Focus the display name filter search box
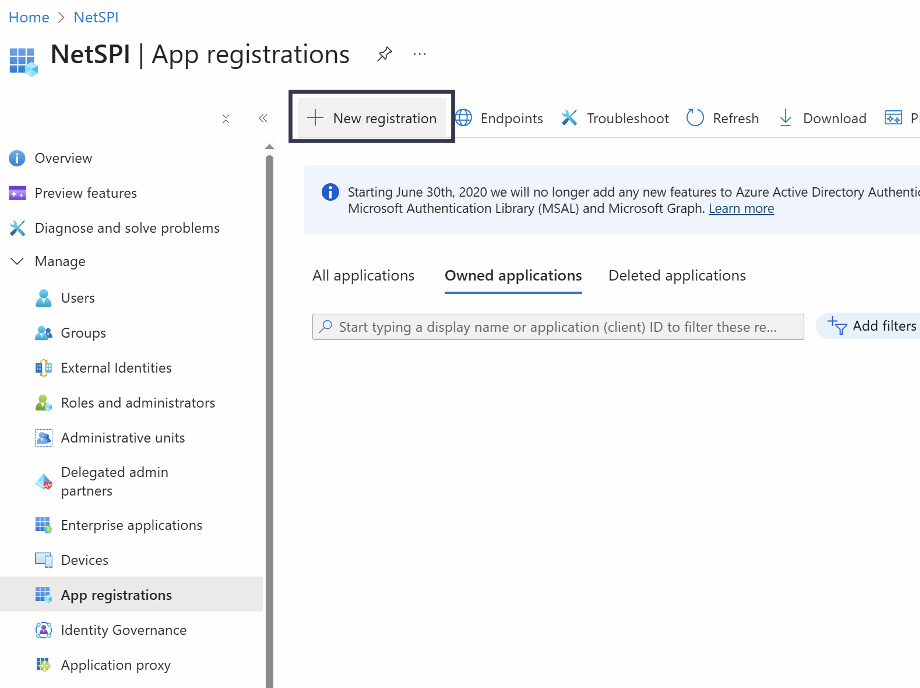The image size is (920, 688). [x=558, y=327]
